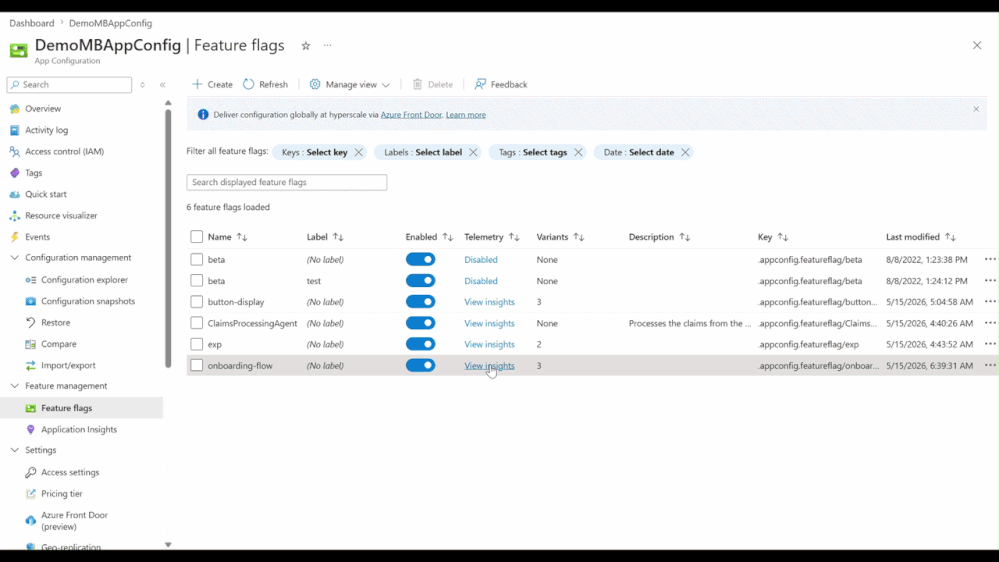This screenshot has height=562, width=999.
Task: Collapse the Feature management section
Action: click(15, 385)
